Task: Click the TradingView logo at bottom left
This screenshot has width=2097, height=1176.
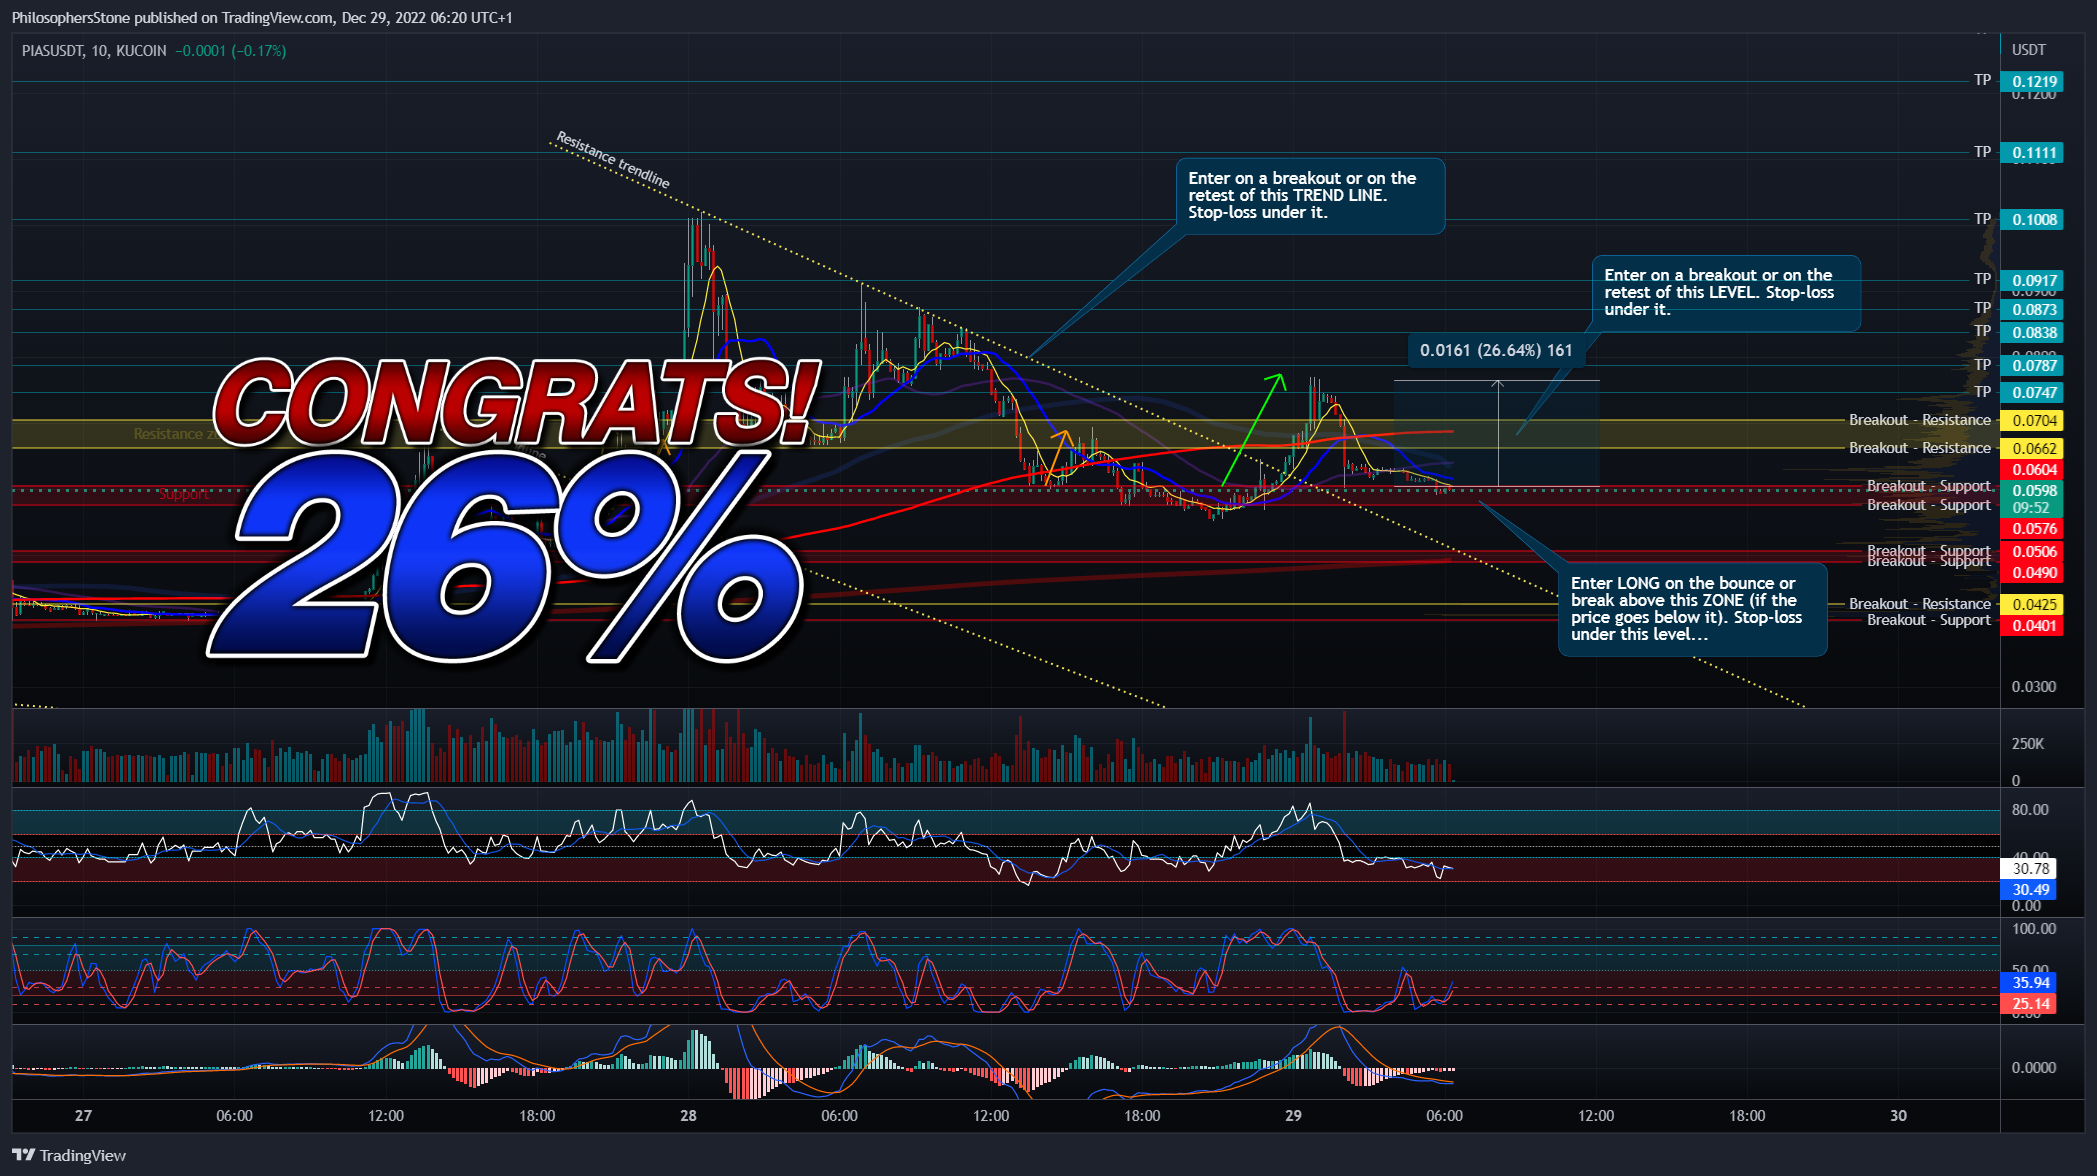Action: [69, 1155]
